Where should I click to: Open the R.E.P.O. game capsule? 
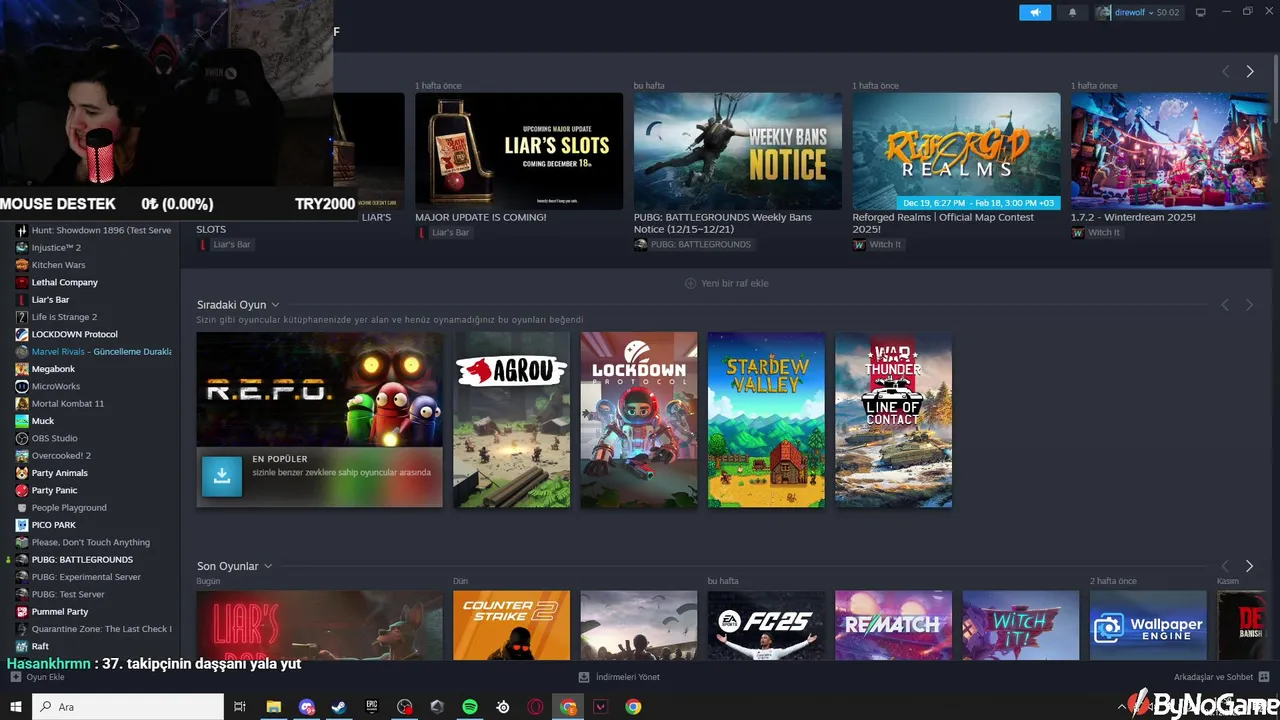click(320, 389)
